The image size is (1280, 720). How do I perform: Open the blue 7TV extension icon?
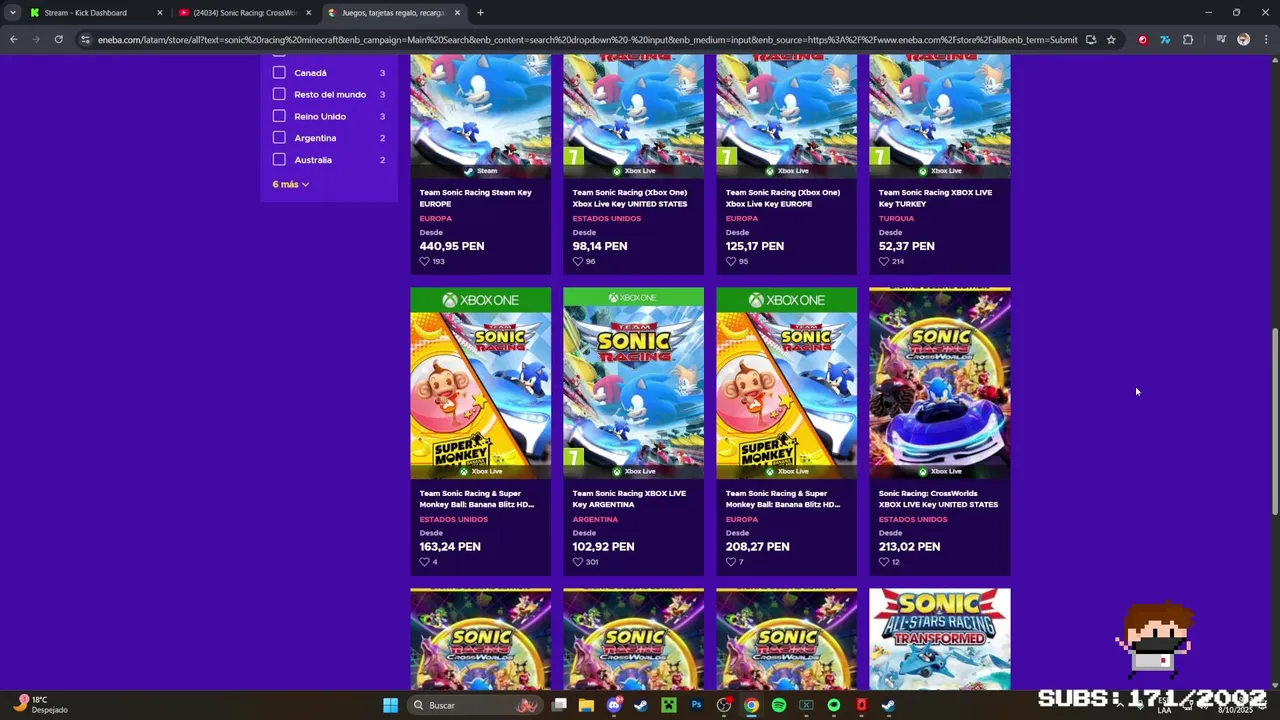(x=1165, y=40)
